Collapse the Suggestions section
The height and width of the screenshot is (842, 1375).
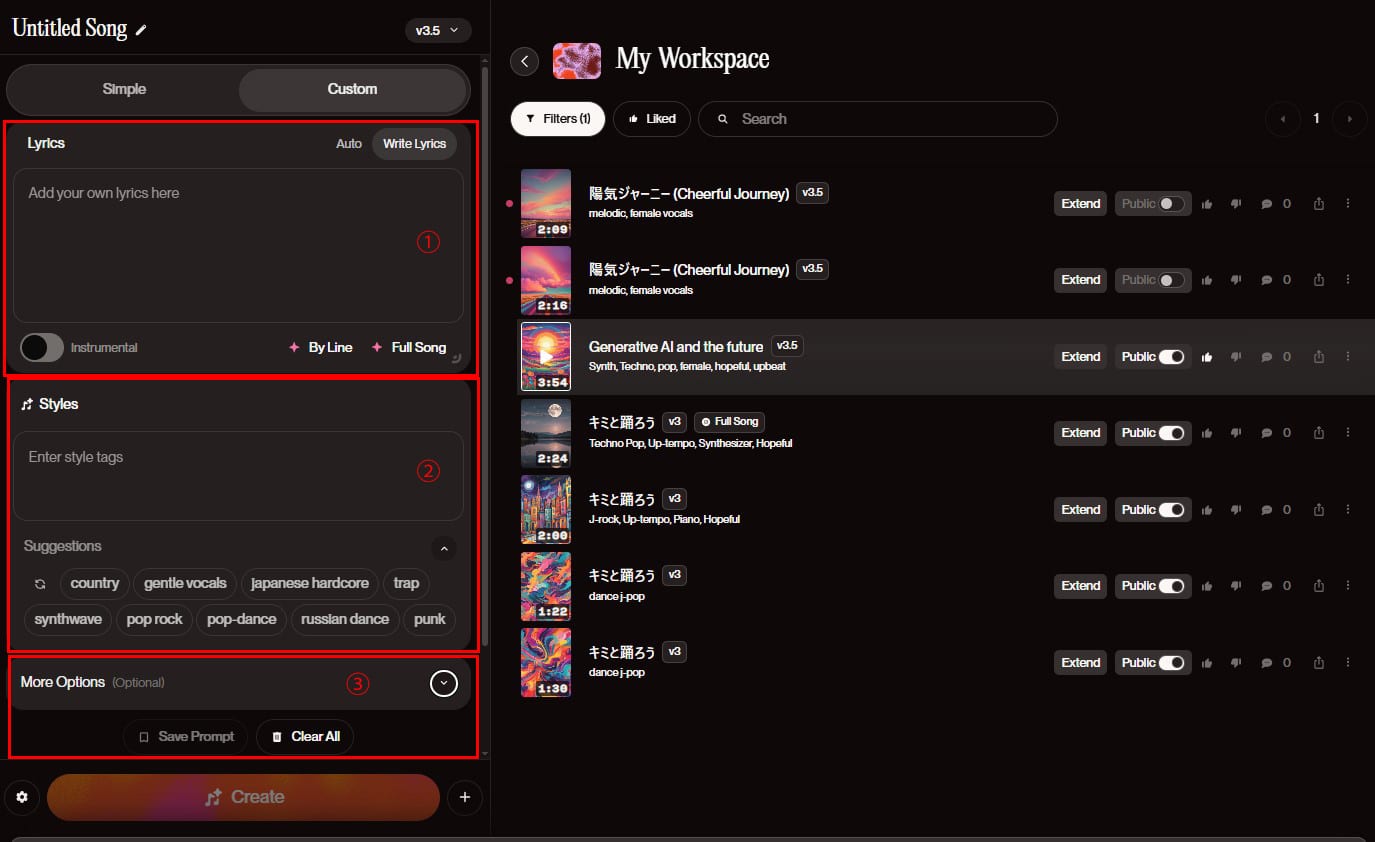[444, 548]
